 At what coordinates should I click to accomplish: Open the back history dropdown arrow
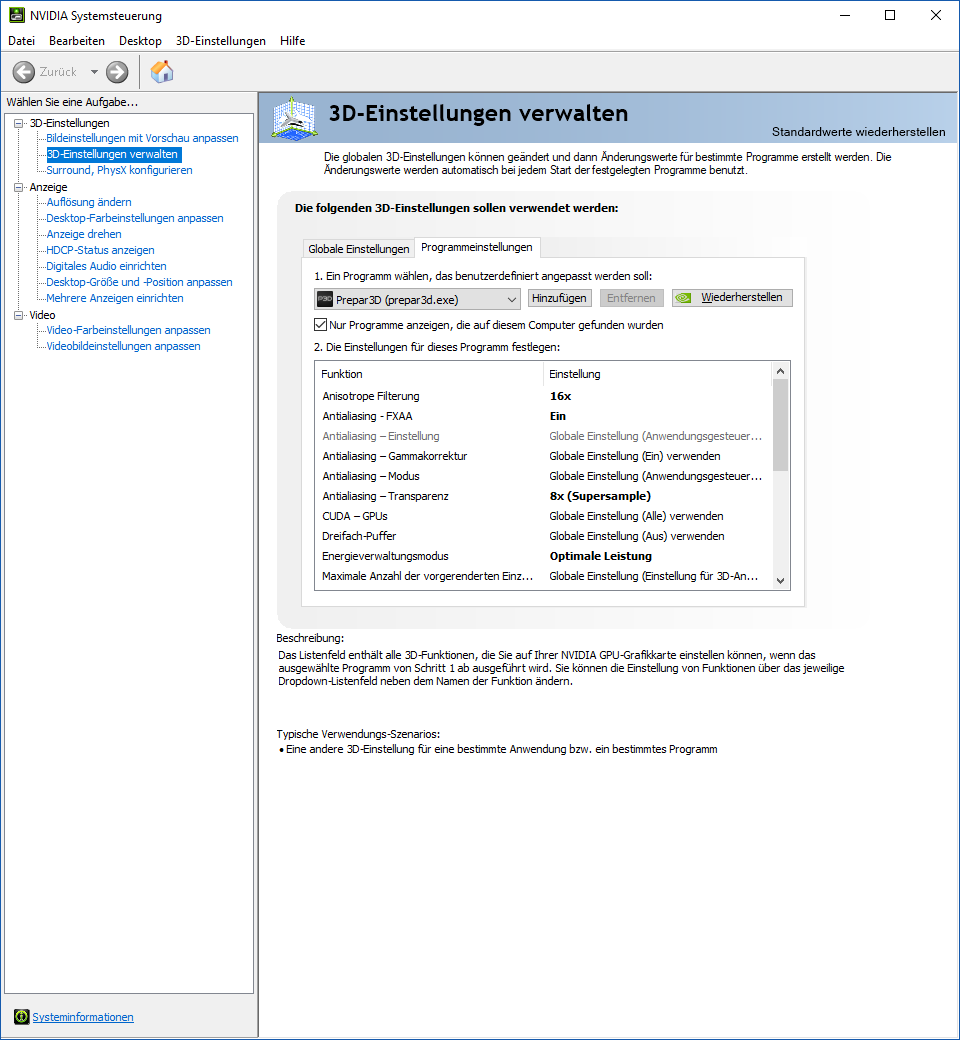pos(94,72)
